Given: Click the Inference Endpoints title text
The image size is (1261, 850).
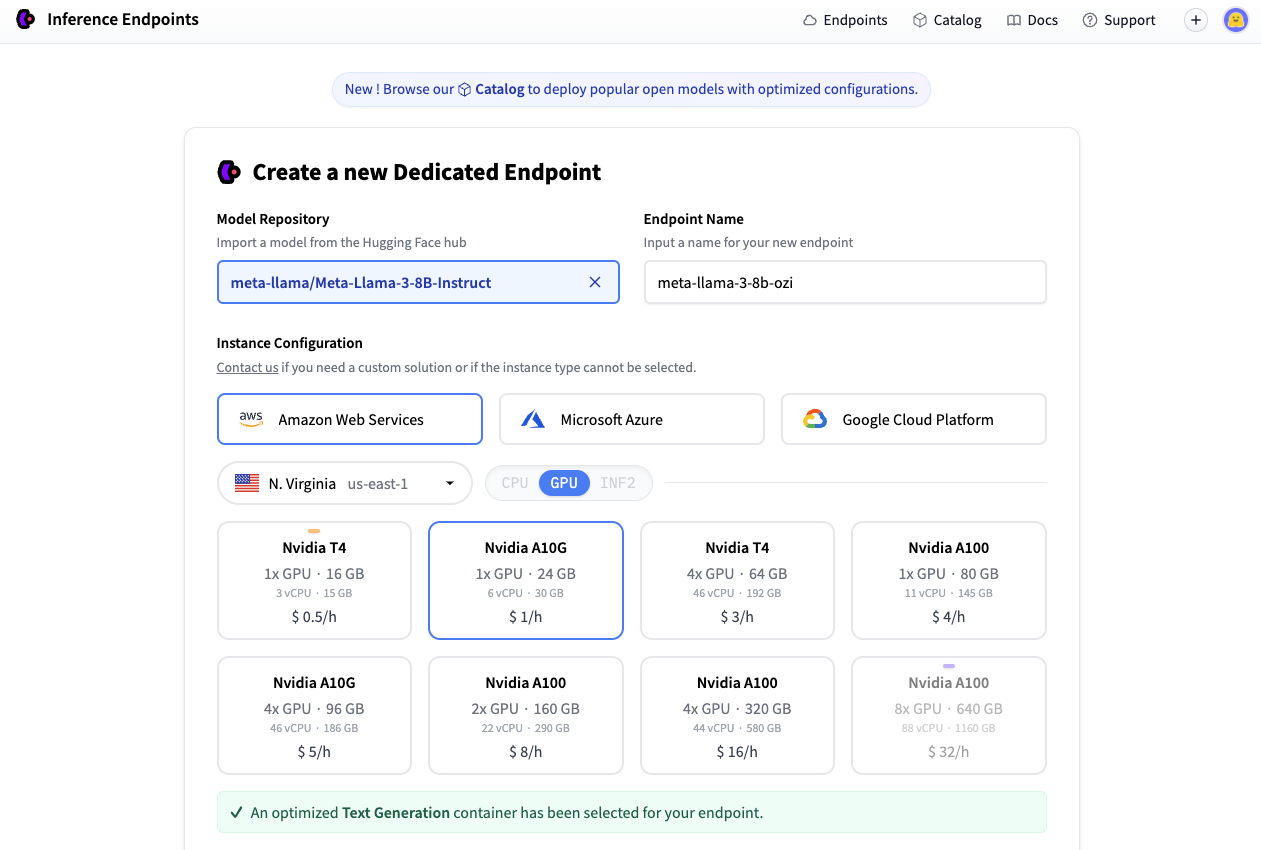Looking at the screenshot, I should 123,19.
